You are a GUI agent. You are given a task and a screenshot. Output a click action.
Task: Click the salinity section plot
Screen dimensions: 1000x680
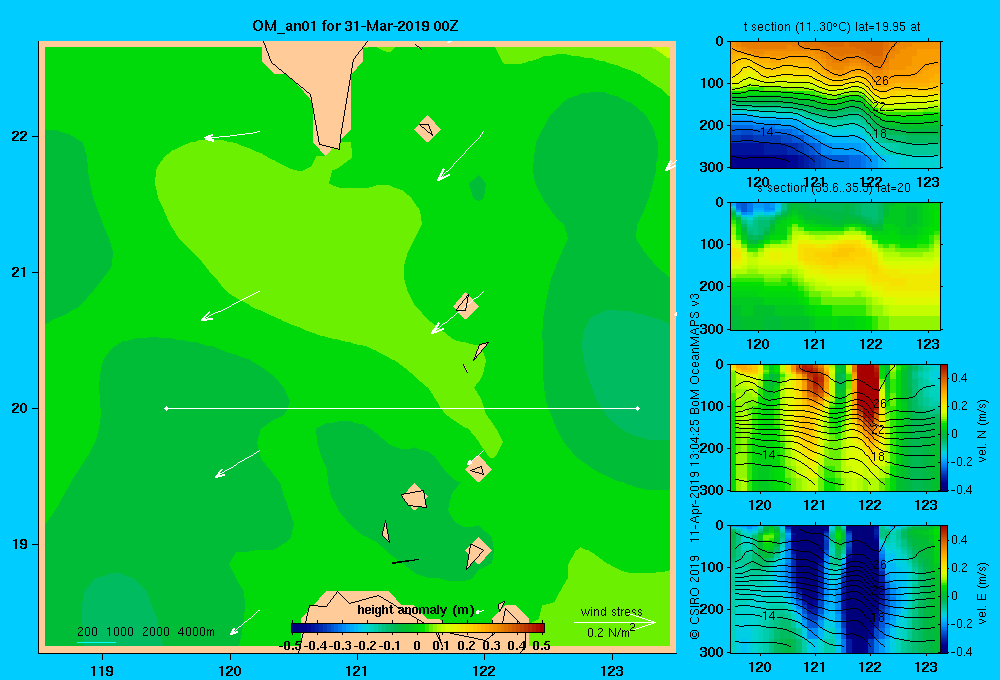coord(835,266)
